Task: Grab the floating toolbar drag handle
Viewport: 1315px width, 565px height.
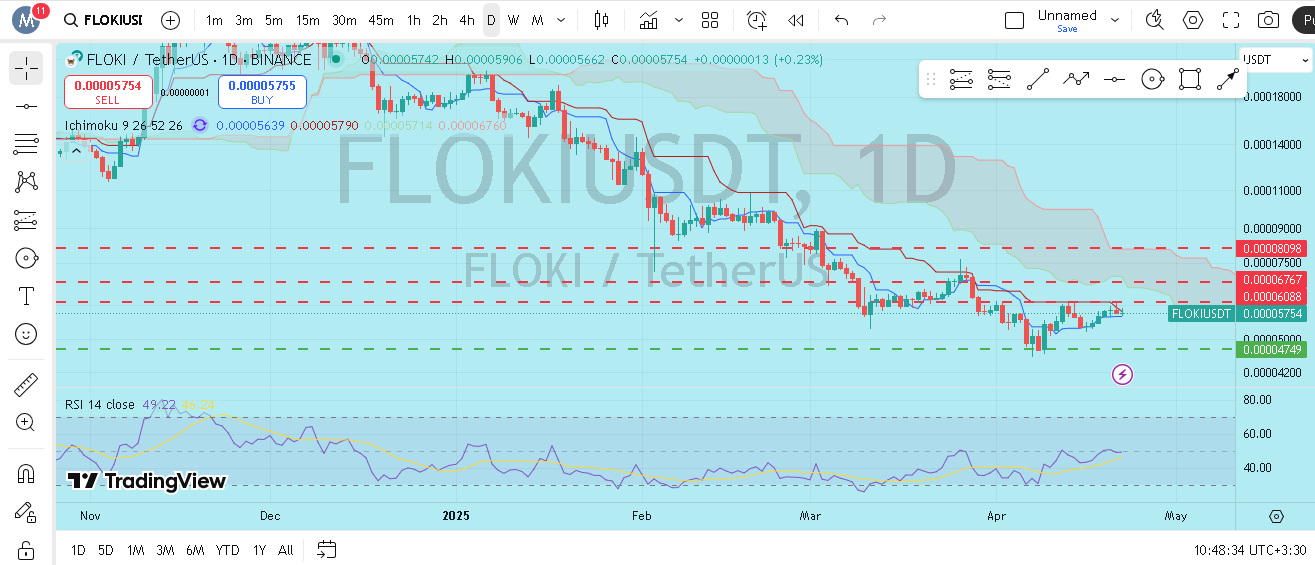Action: pos(931,79)
